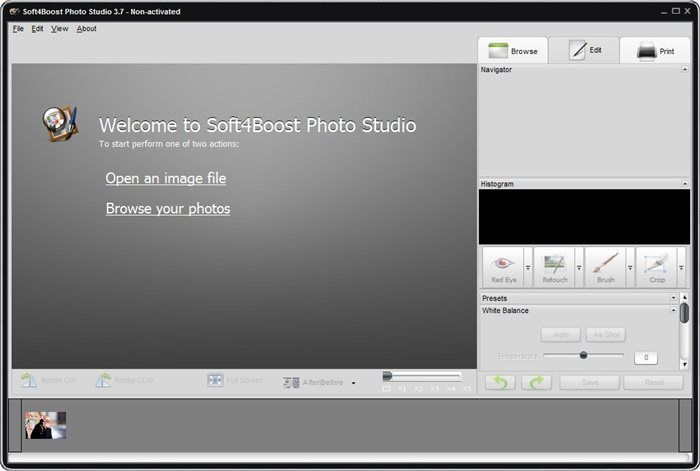This screenshot has height=471, width=700.
Task: Open Crop tool options arrow
Action: [x=681, y=267]
